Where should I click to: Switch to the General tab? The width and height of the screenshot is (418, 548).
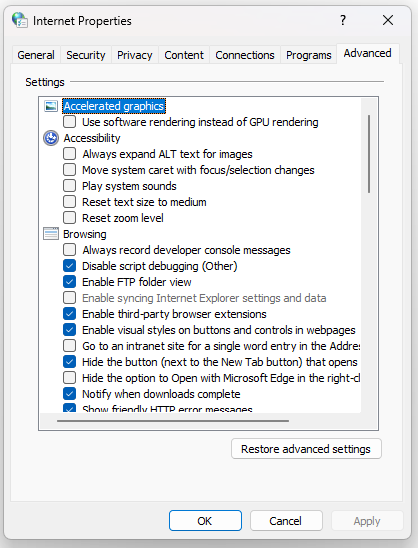coord(36,55)
